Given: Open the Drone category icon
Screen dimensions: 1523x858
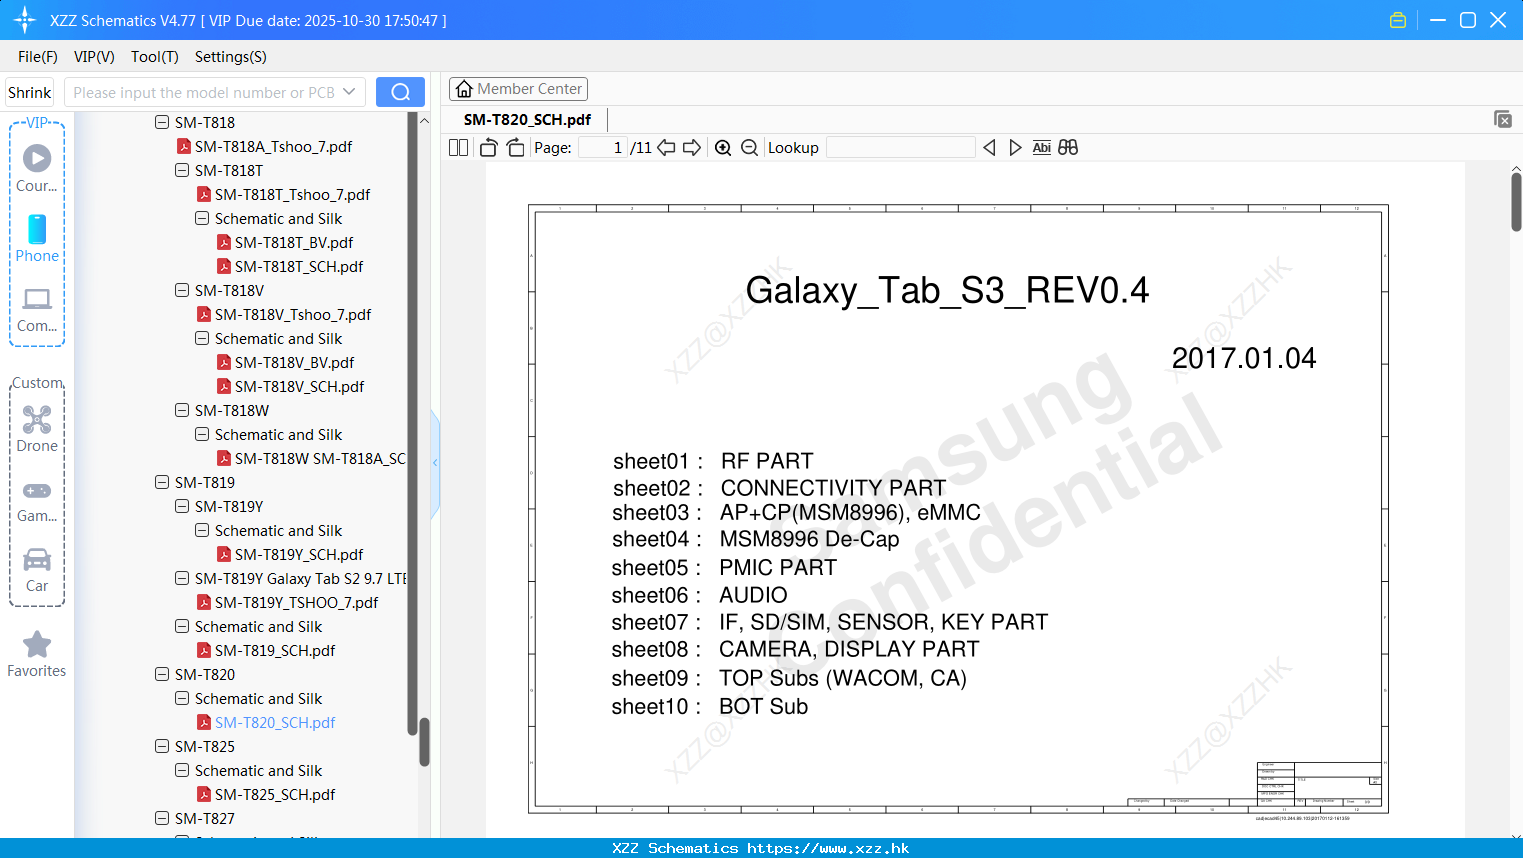Looking at the screenshot, I should (37, 429).
